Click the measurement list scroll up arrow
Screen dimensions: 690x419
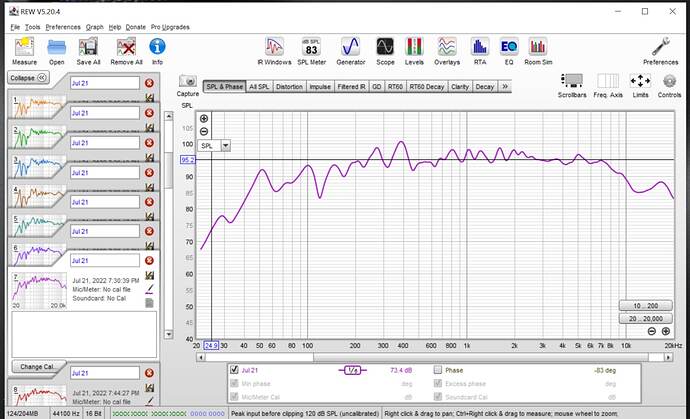click(169, 116)
